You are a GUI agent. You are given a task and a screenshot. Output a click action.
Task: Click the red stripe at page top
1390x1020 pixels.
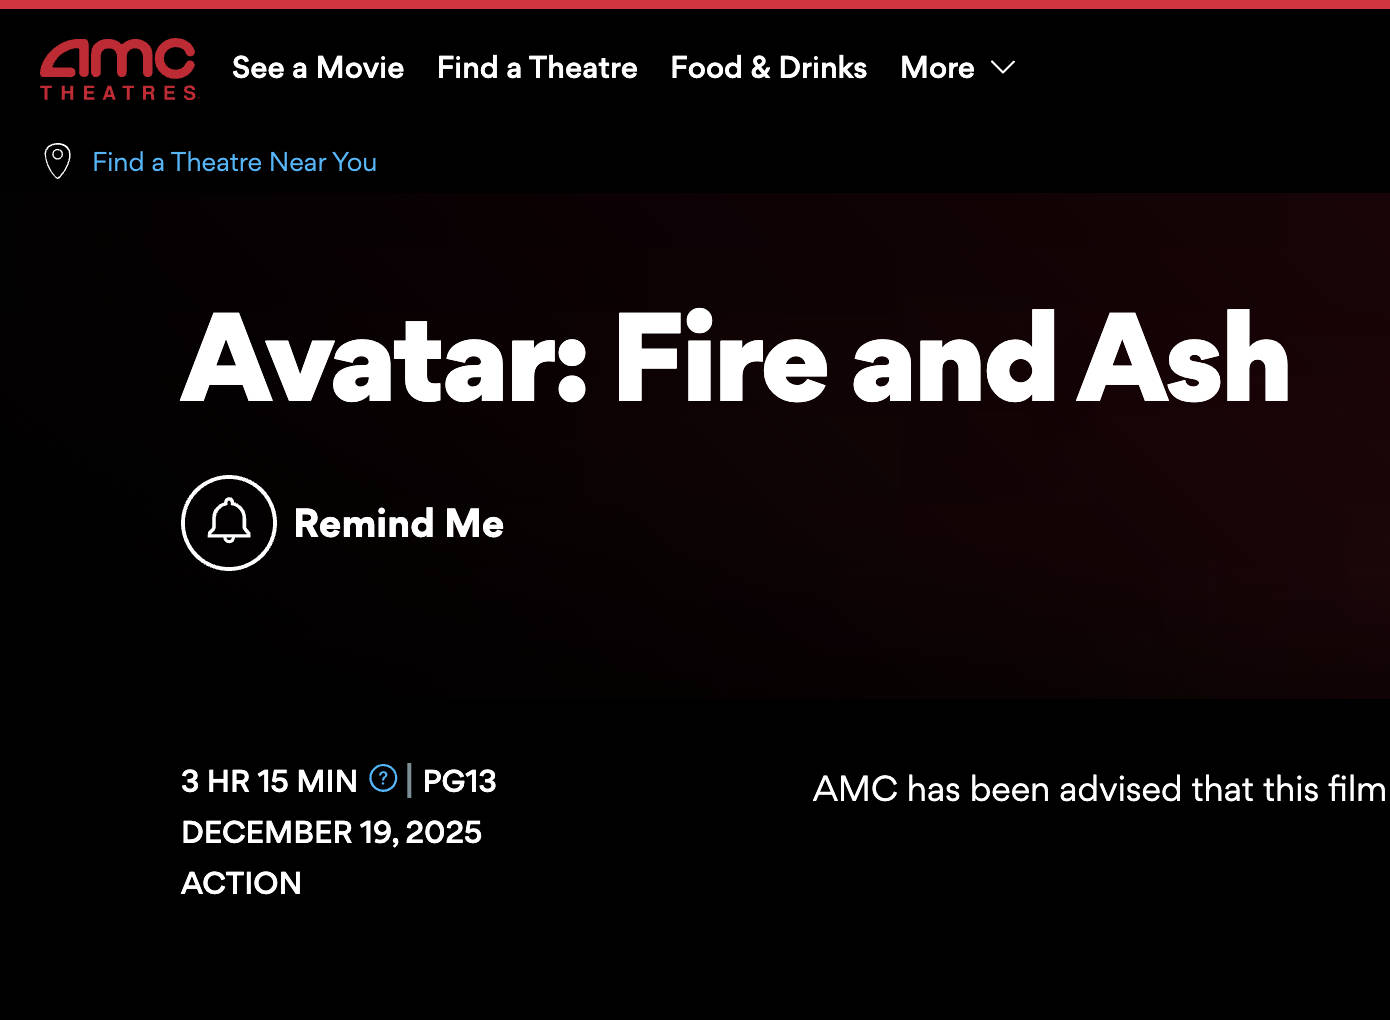pyautogui.click(x=695, y=4)
